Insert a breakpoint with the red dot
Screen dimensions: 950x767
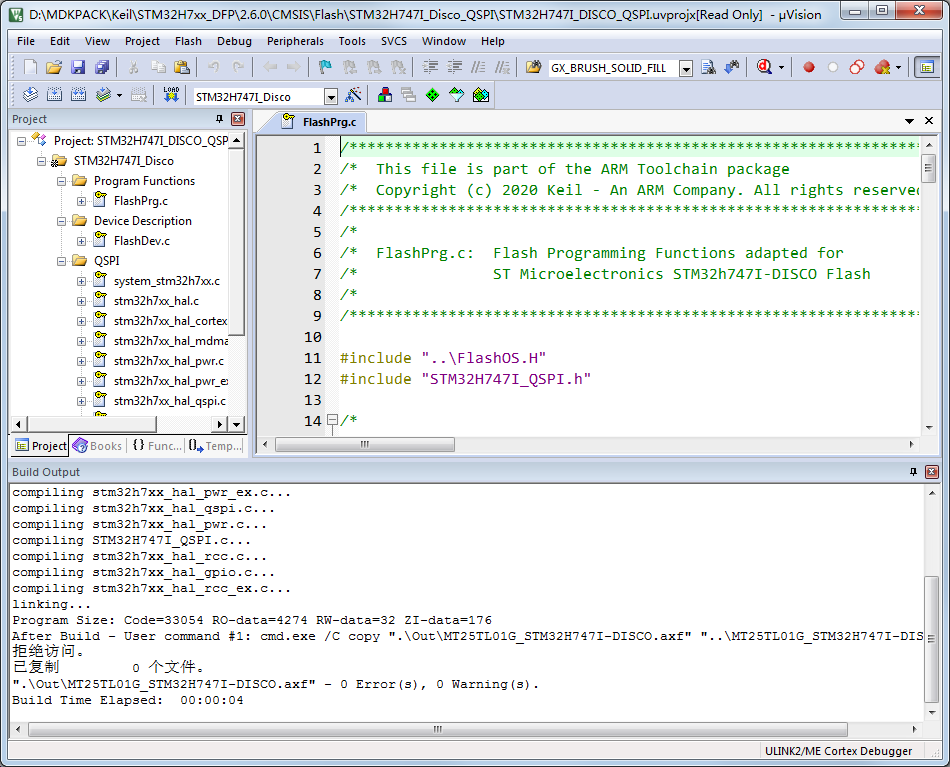pyautogui.click(x=809, y=67)
